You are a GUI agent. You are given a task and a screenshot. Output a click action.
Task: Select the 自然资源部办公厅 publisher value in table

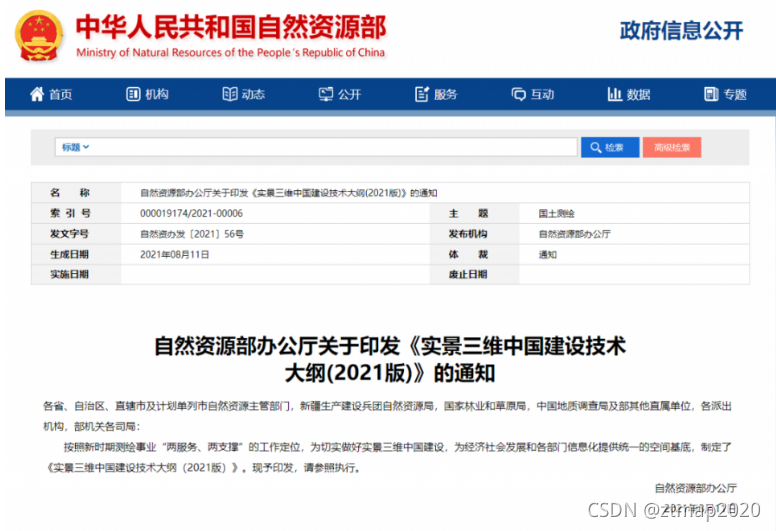point(574,234)
